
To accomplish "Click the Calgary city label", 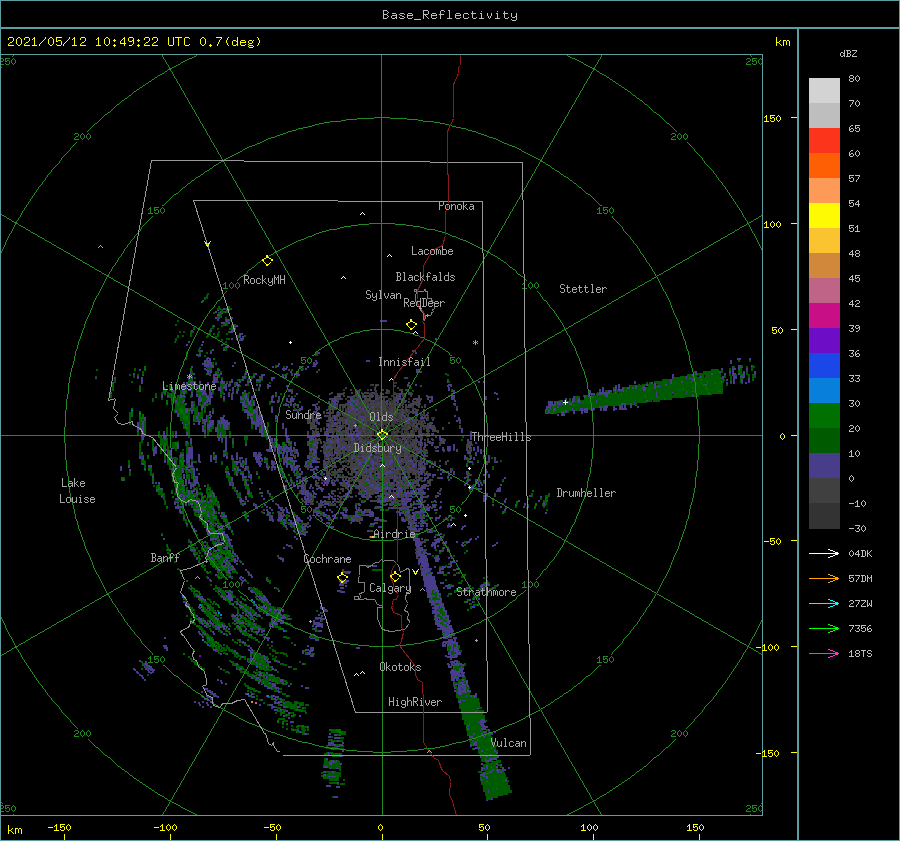I will 390,588.
